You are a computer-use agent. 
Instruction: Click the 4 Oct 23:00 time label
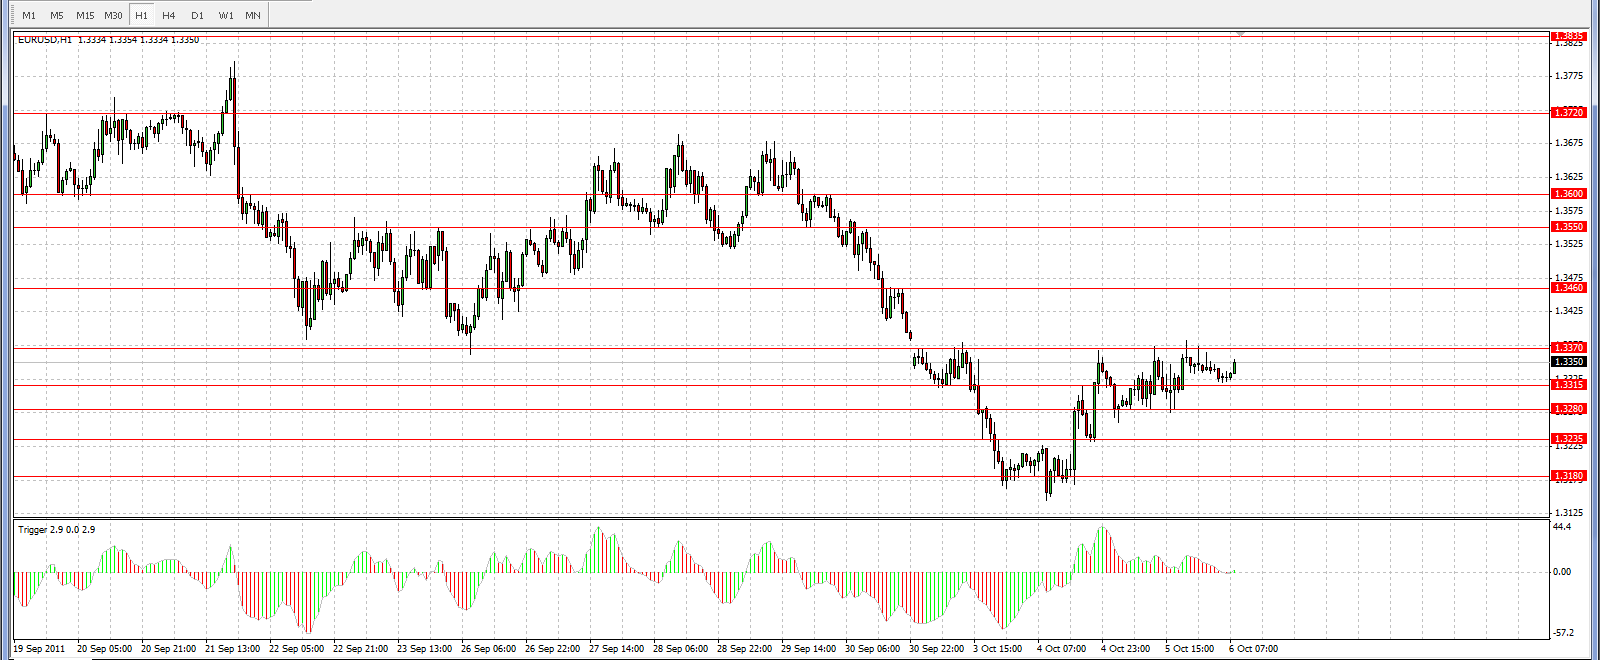point(1126,649)
